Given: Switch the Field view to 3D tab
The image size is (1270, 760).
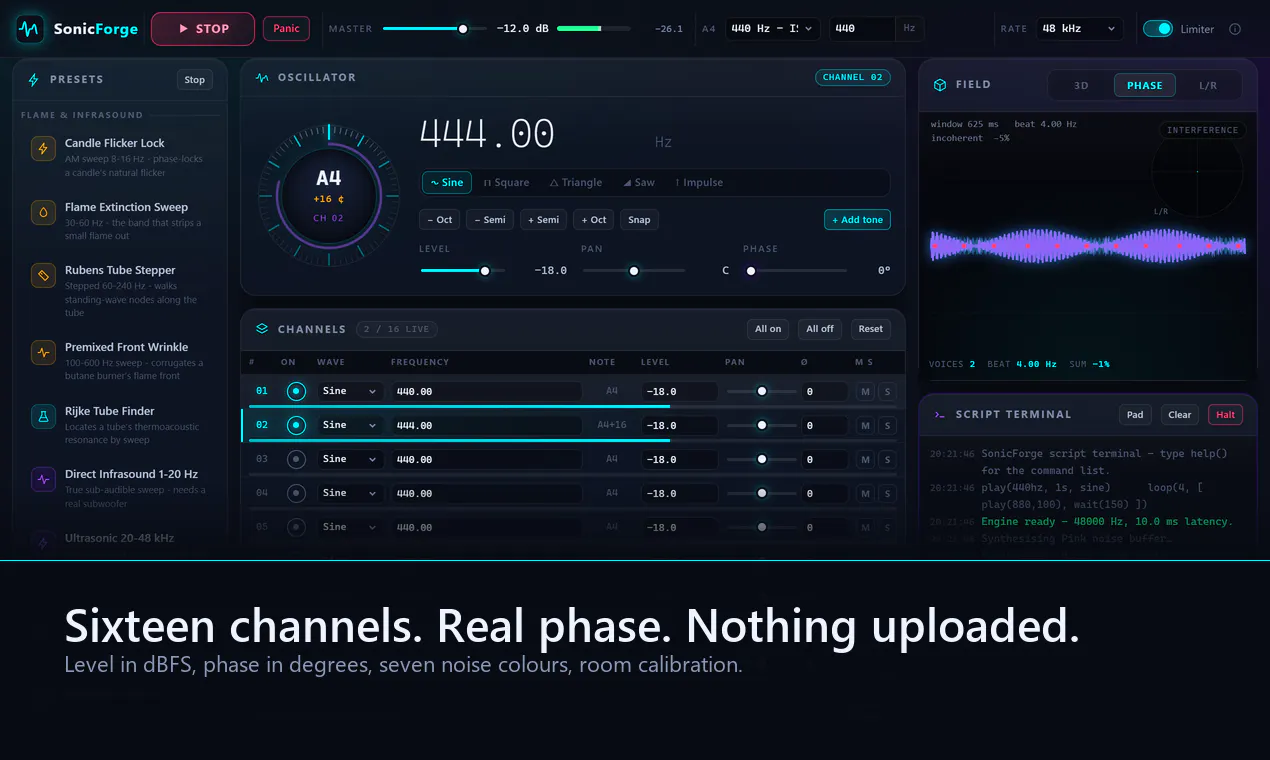Looking at the screenshot, I should 1081,86.
